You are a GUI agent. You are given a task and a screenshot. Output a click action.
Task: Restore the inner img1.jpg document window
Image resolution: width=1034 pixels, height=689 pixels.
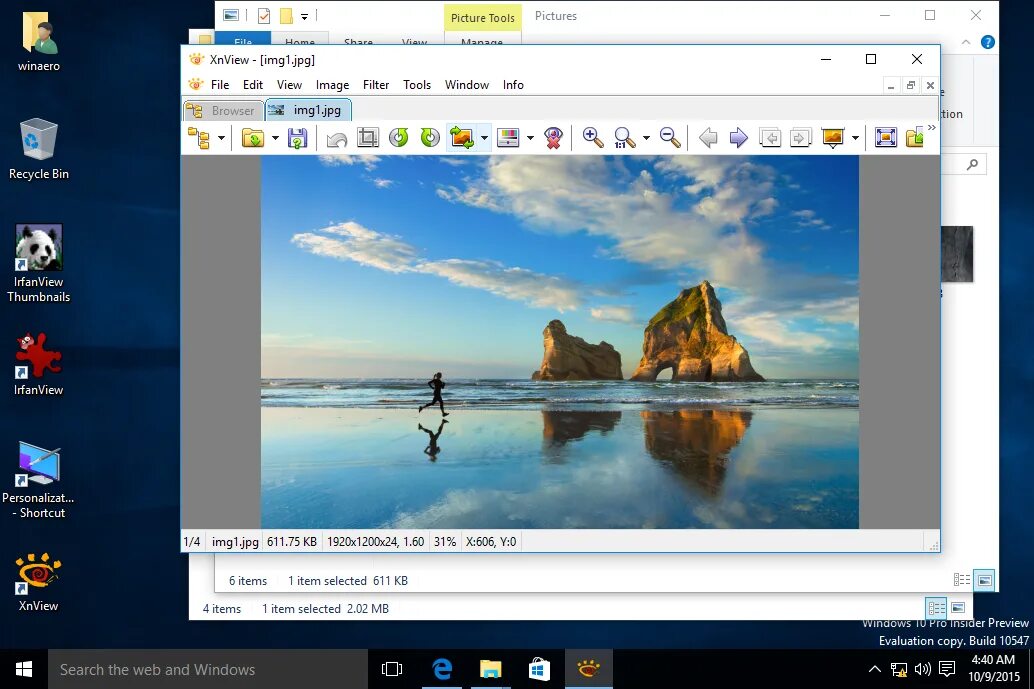pos(911,86)
